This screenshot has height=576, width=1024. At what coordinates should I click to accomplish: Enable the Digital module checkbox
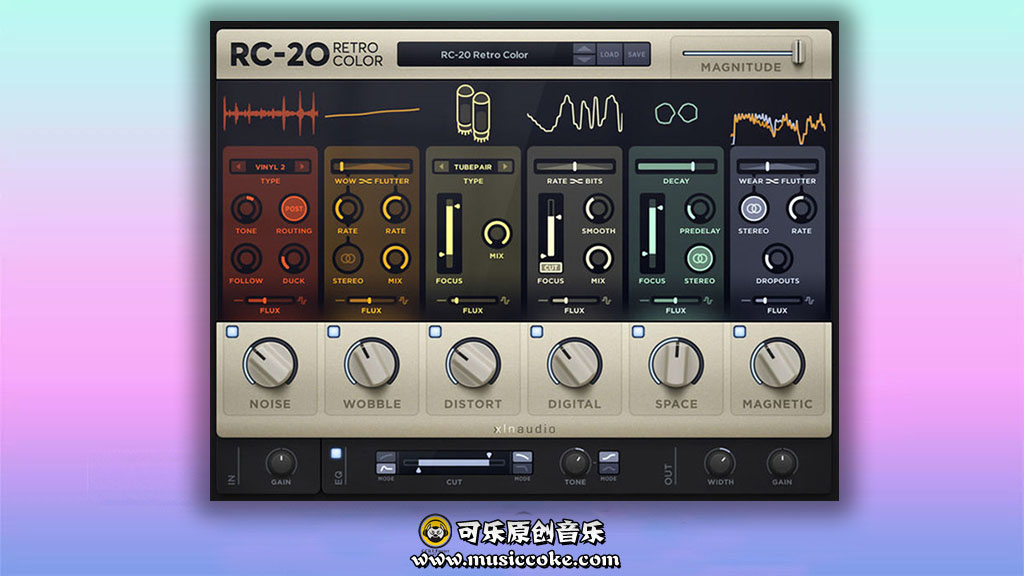pos(537,332)
